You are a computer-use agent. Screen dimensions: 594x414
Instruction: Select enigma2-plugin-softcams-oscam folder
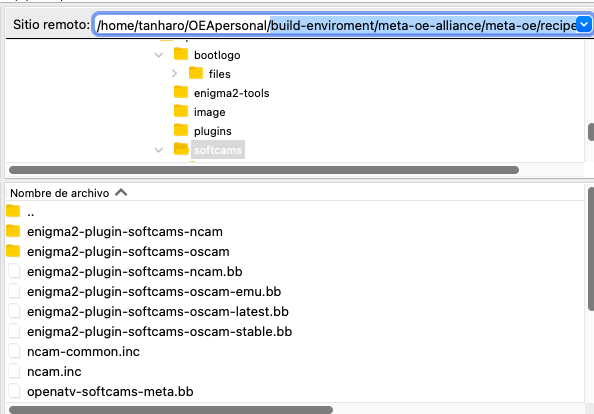click(x=128, y=252)
